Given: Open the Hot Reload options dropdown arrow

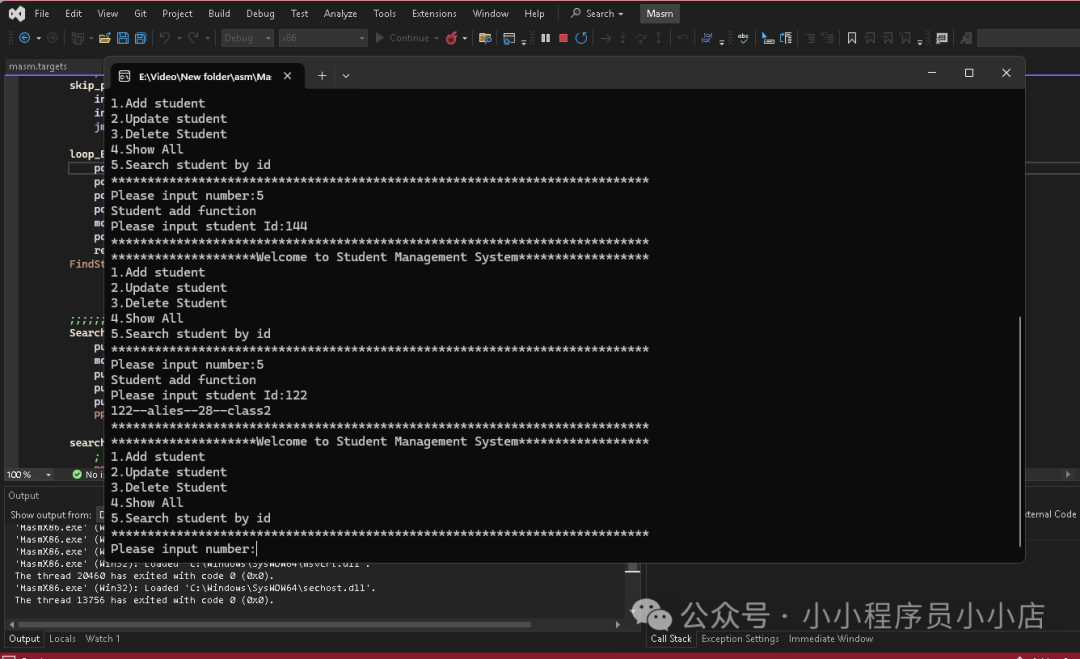Looking at the screenshot, I should pos(465,39).
